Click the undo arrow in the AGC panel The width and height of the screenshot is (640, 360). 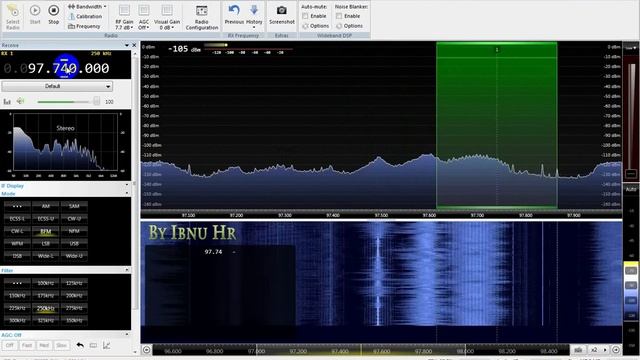tap(80, 345)
